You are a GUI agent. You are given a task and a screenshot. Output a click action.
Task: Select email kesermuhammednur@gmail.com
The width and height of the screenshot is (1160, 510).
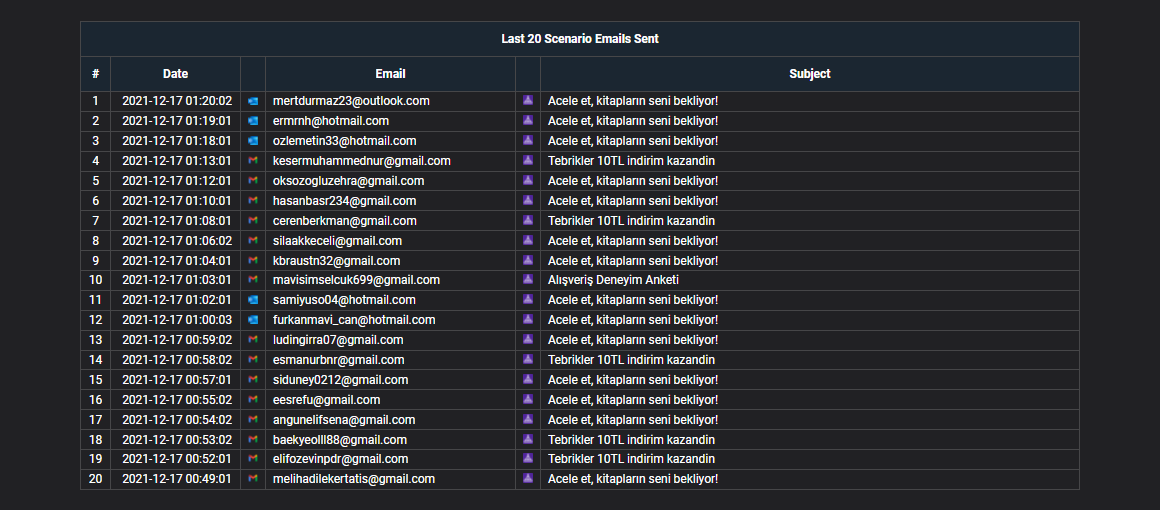point(362,161)
